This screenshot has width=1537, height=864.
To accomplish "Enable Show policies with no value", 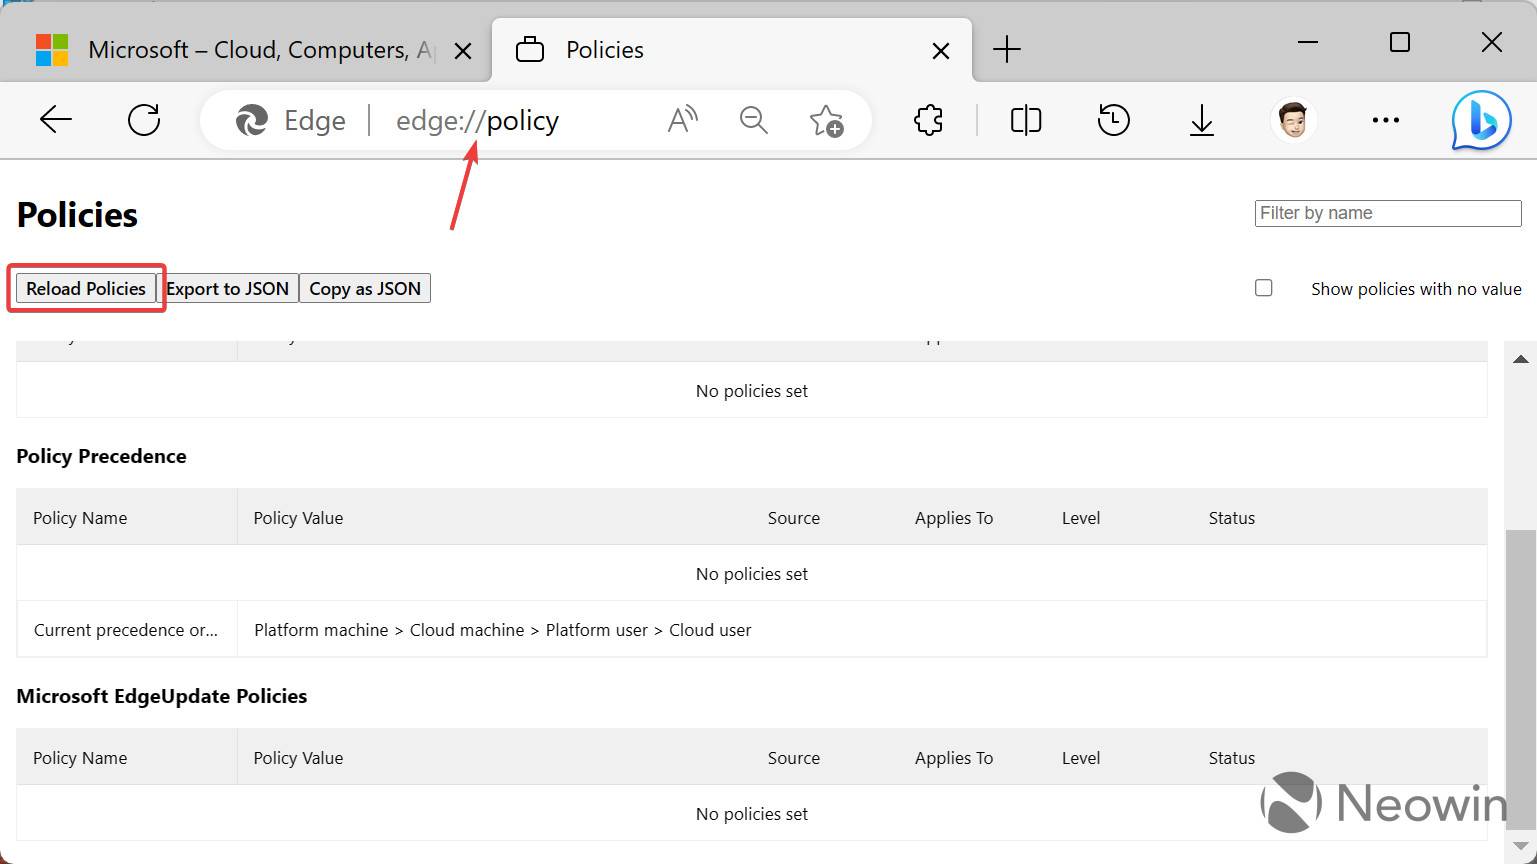I will (1263, 287).
